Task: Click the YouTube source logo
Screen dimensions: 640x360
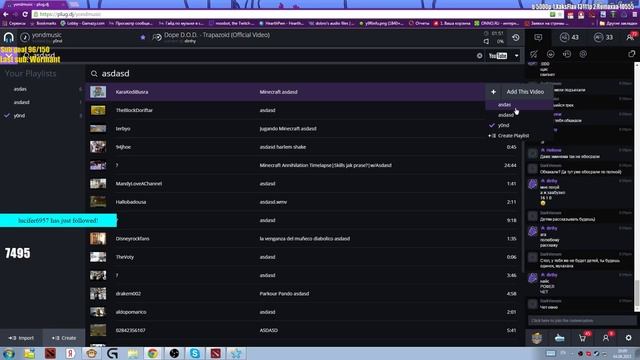Action: 498,56
